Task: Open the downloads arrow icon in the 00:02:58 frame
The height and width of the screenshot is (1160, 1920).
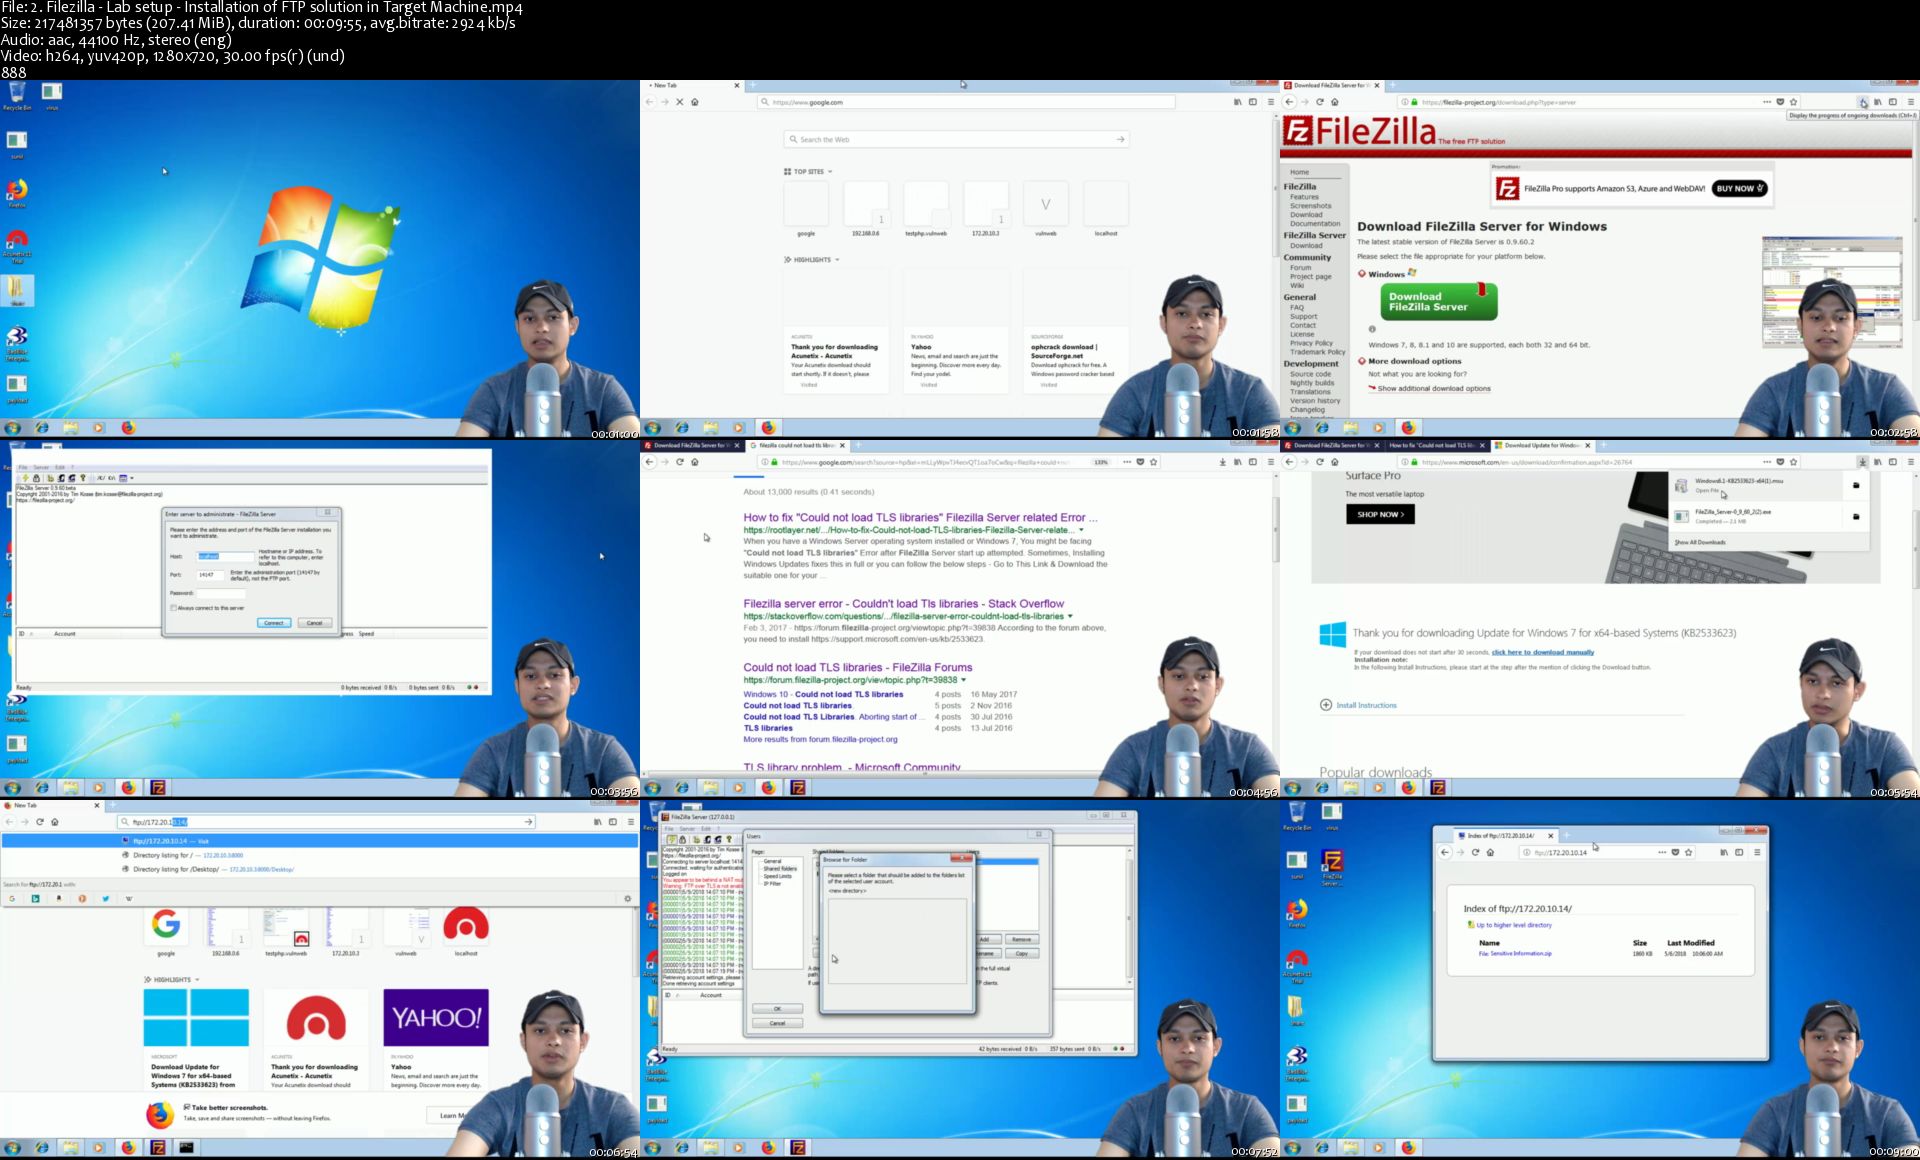Action: 1863,102
